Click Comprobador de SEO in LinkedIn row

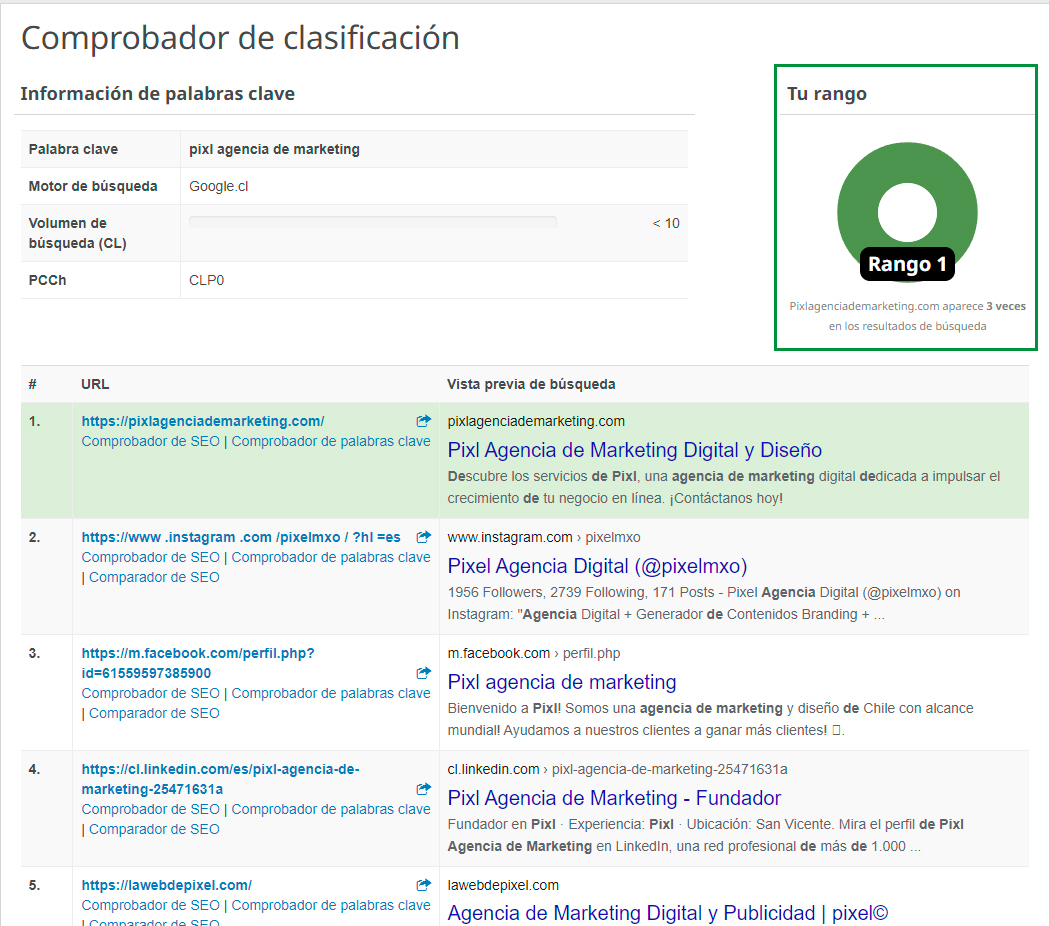coord(151,810)
